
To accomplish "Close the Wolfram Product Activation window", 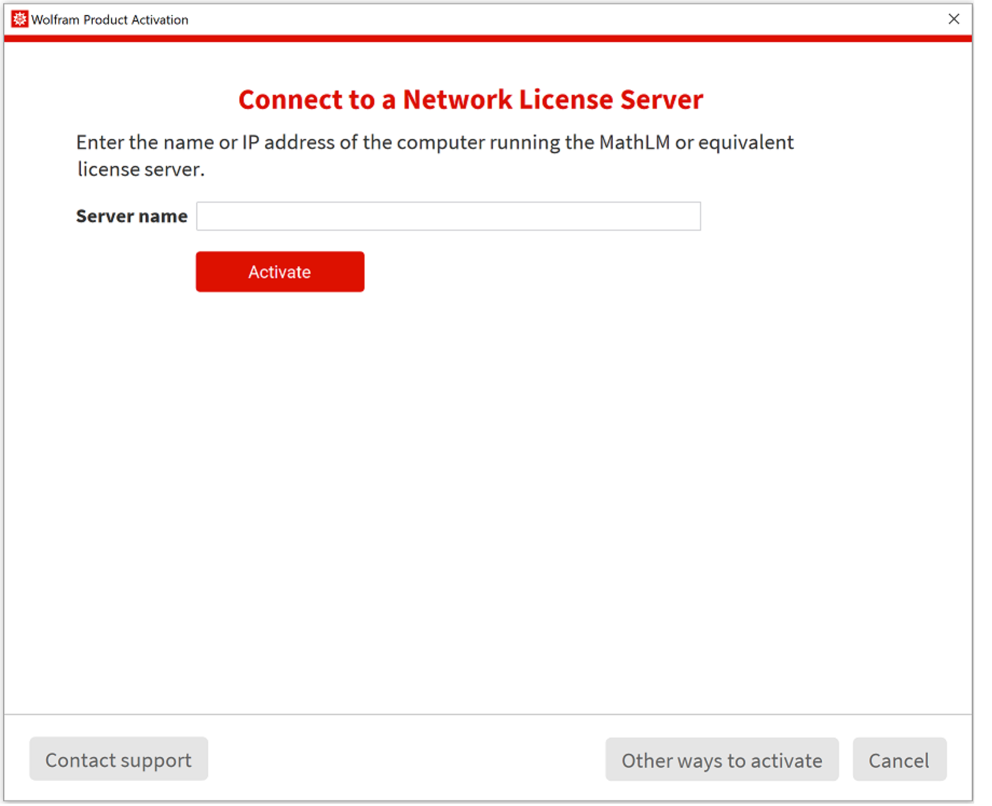I will (953, 19).
